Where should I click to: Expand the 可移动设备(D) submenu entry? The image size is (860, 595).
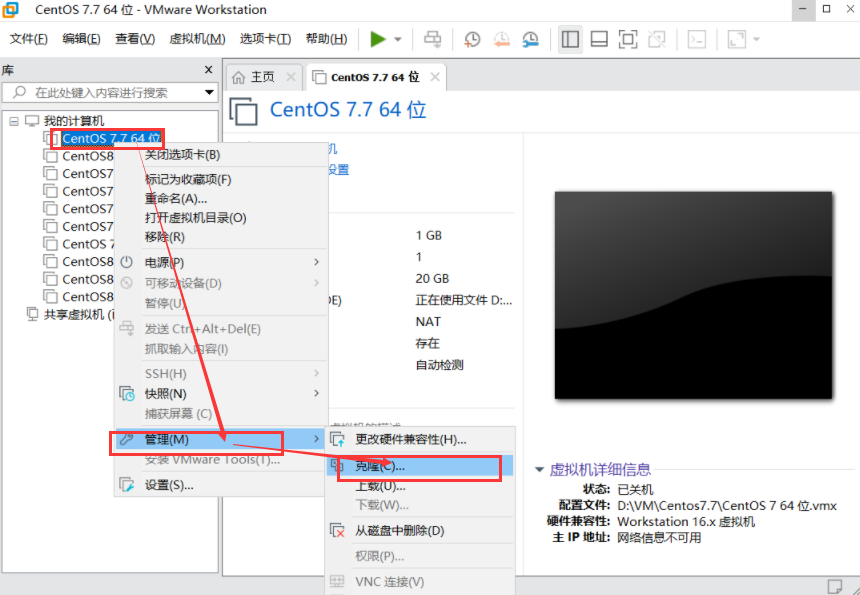222,283
